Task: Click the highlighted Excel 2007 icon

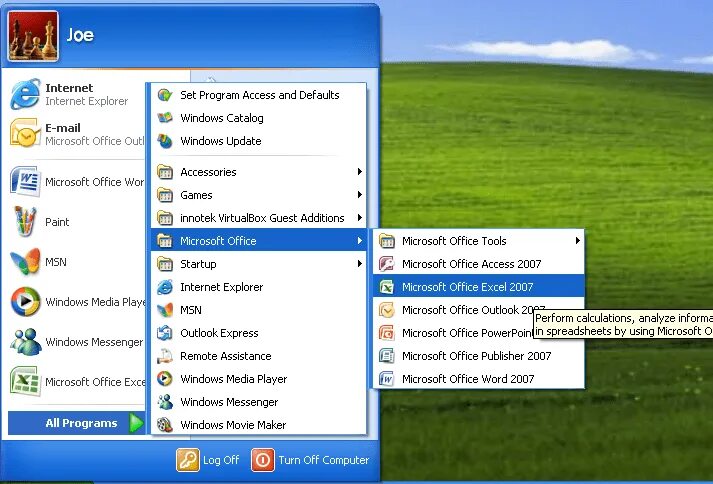Action: (387, 287)
